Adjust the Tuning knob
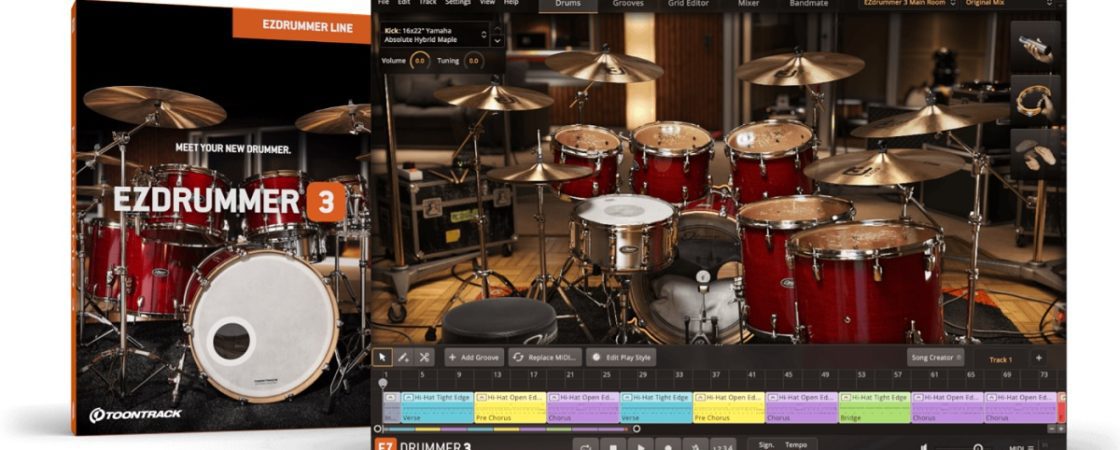 (x=474, y=61)
